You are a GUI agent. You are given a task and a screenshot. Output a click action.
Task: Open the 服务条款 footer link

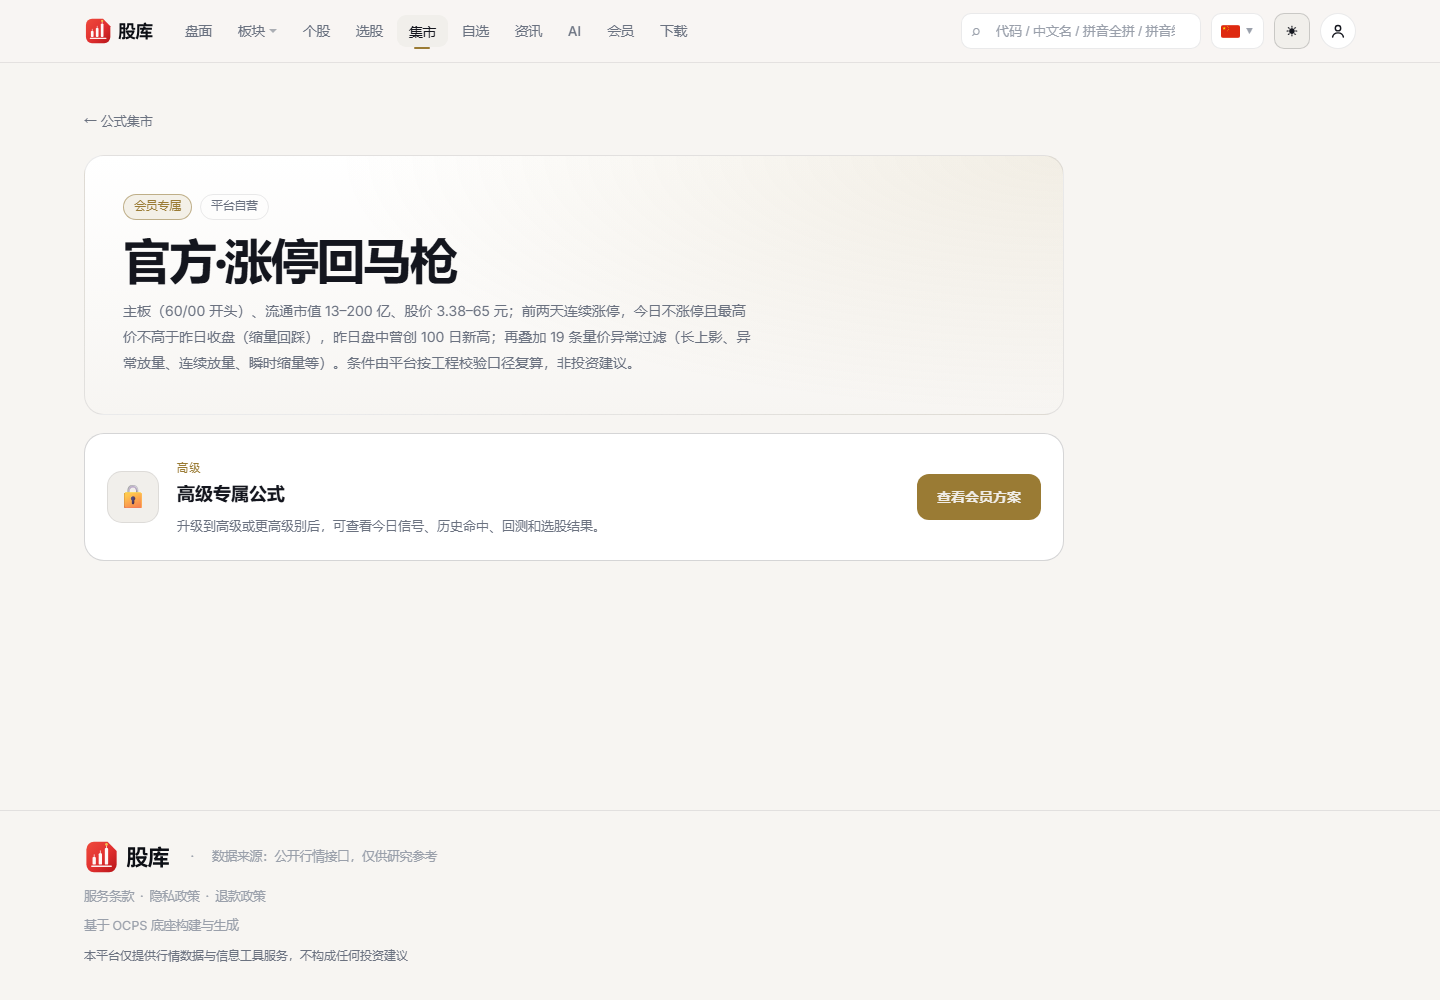(109, 896)
